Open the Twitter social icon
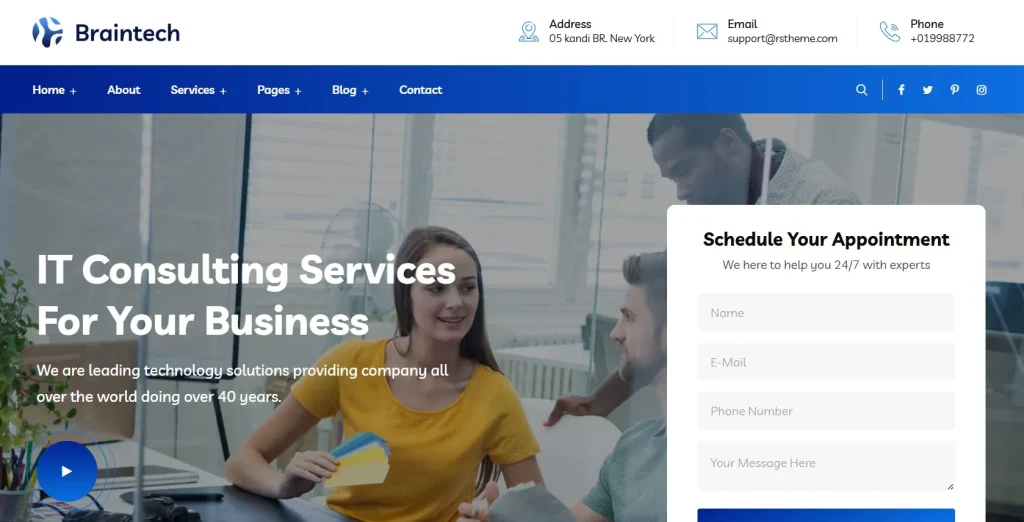 (927, 90)
